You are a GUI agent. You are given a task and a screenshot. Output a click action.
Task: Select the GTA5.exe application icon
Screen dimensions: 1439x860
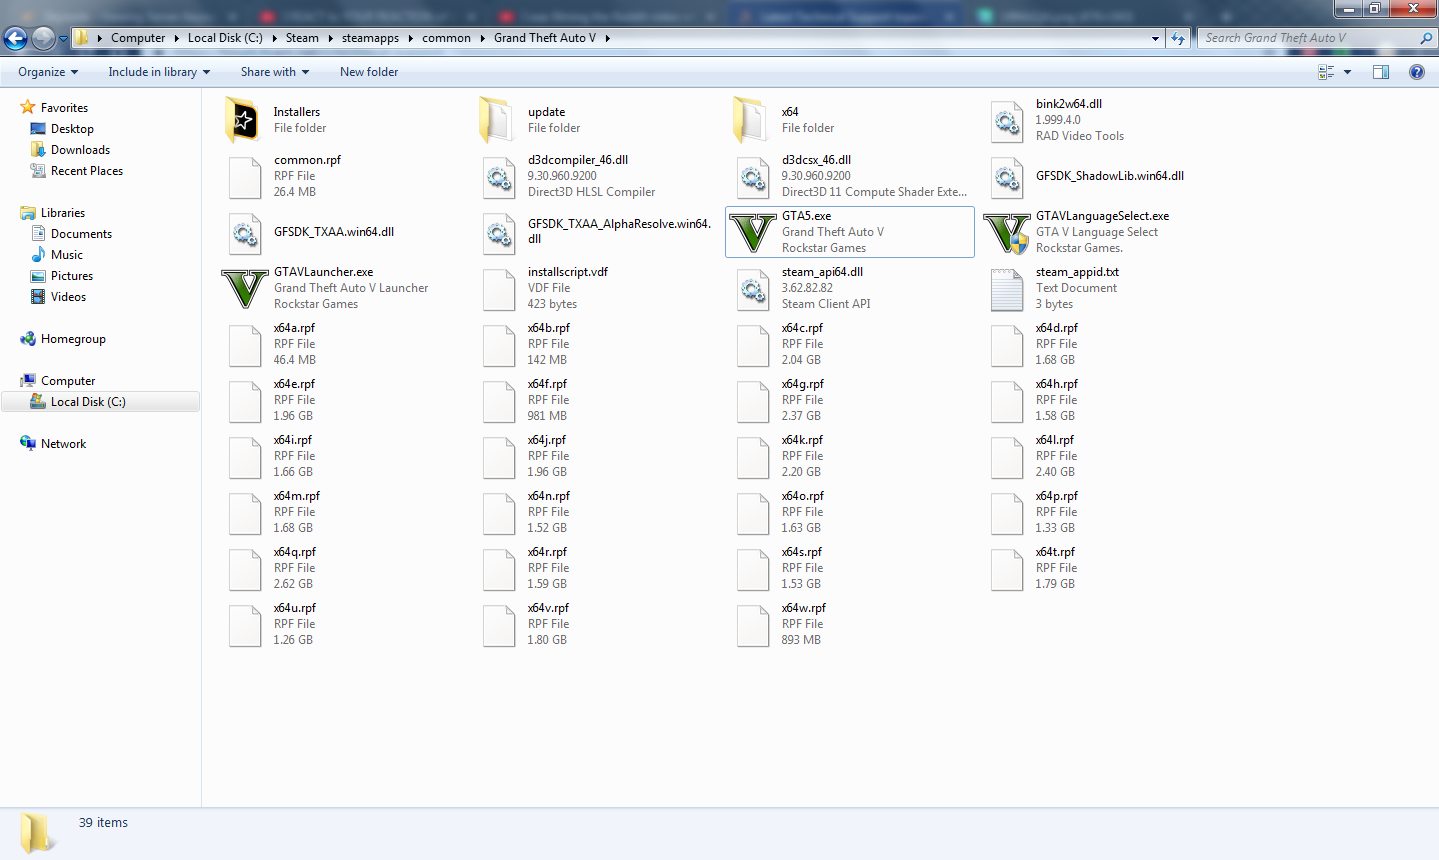point(752,232)
